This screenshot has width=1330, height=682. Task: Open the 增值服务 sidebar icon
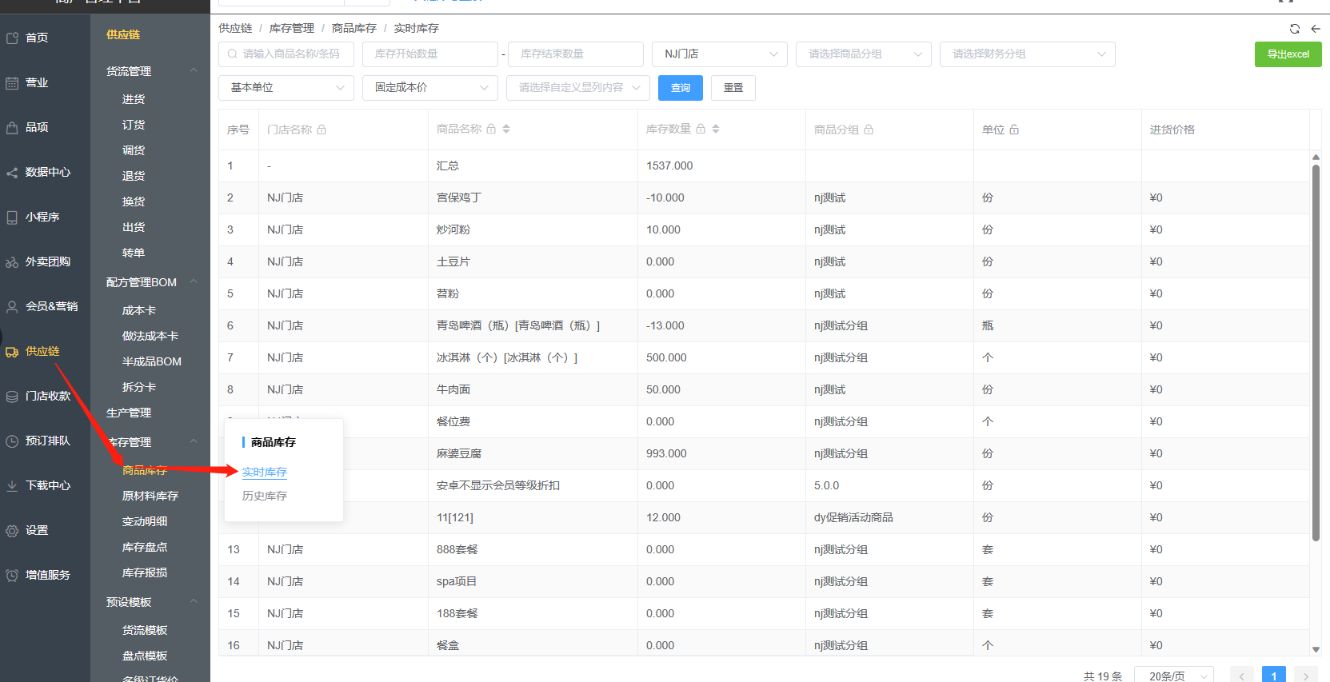[12, 575]
